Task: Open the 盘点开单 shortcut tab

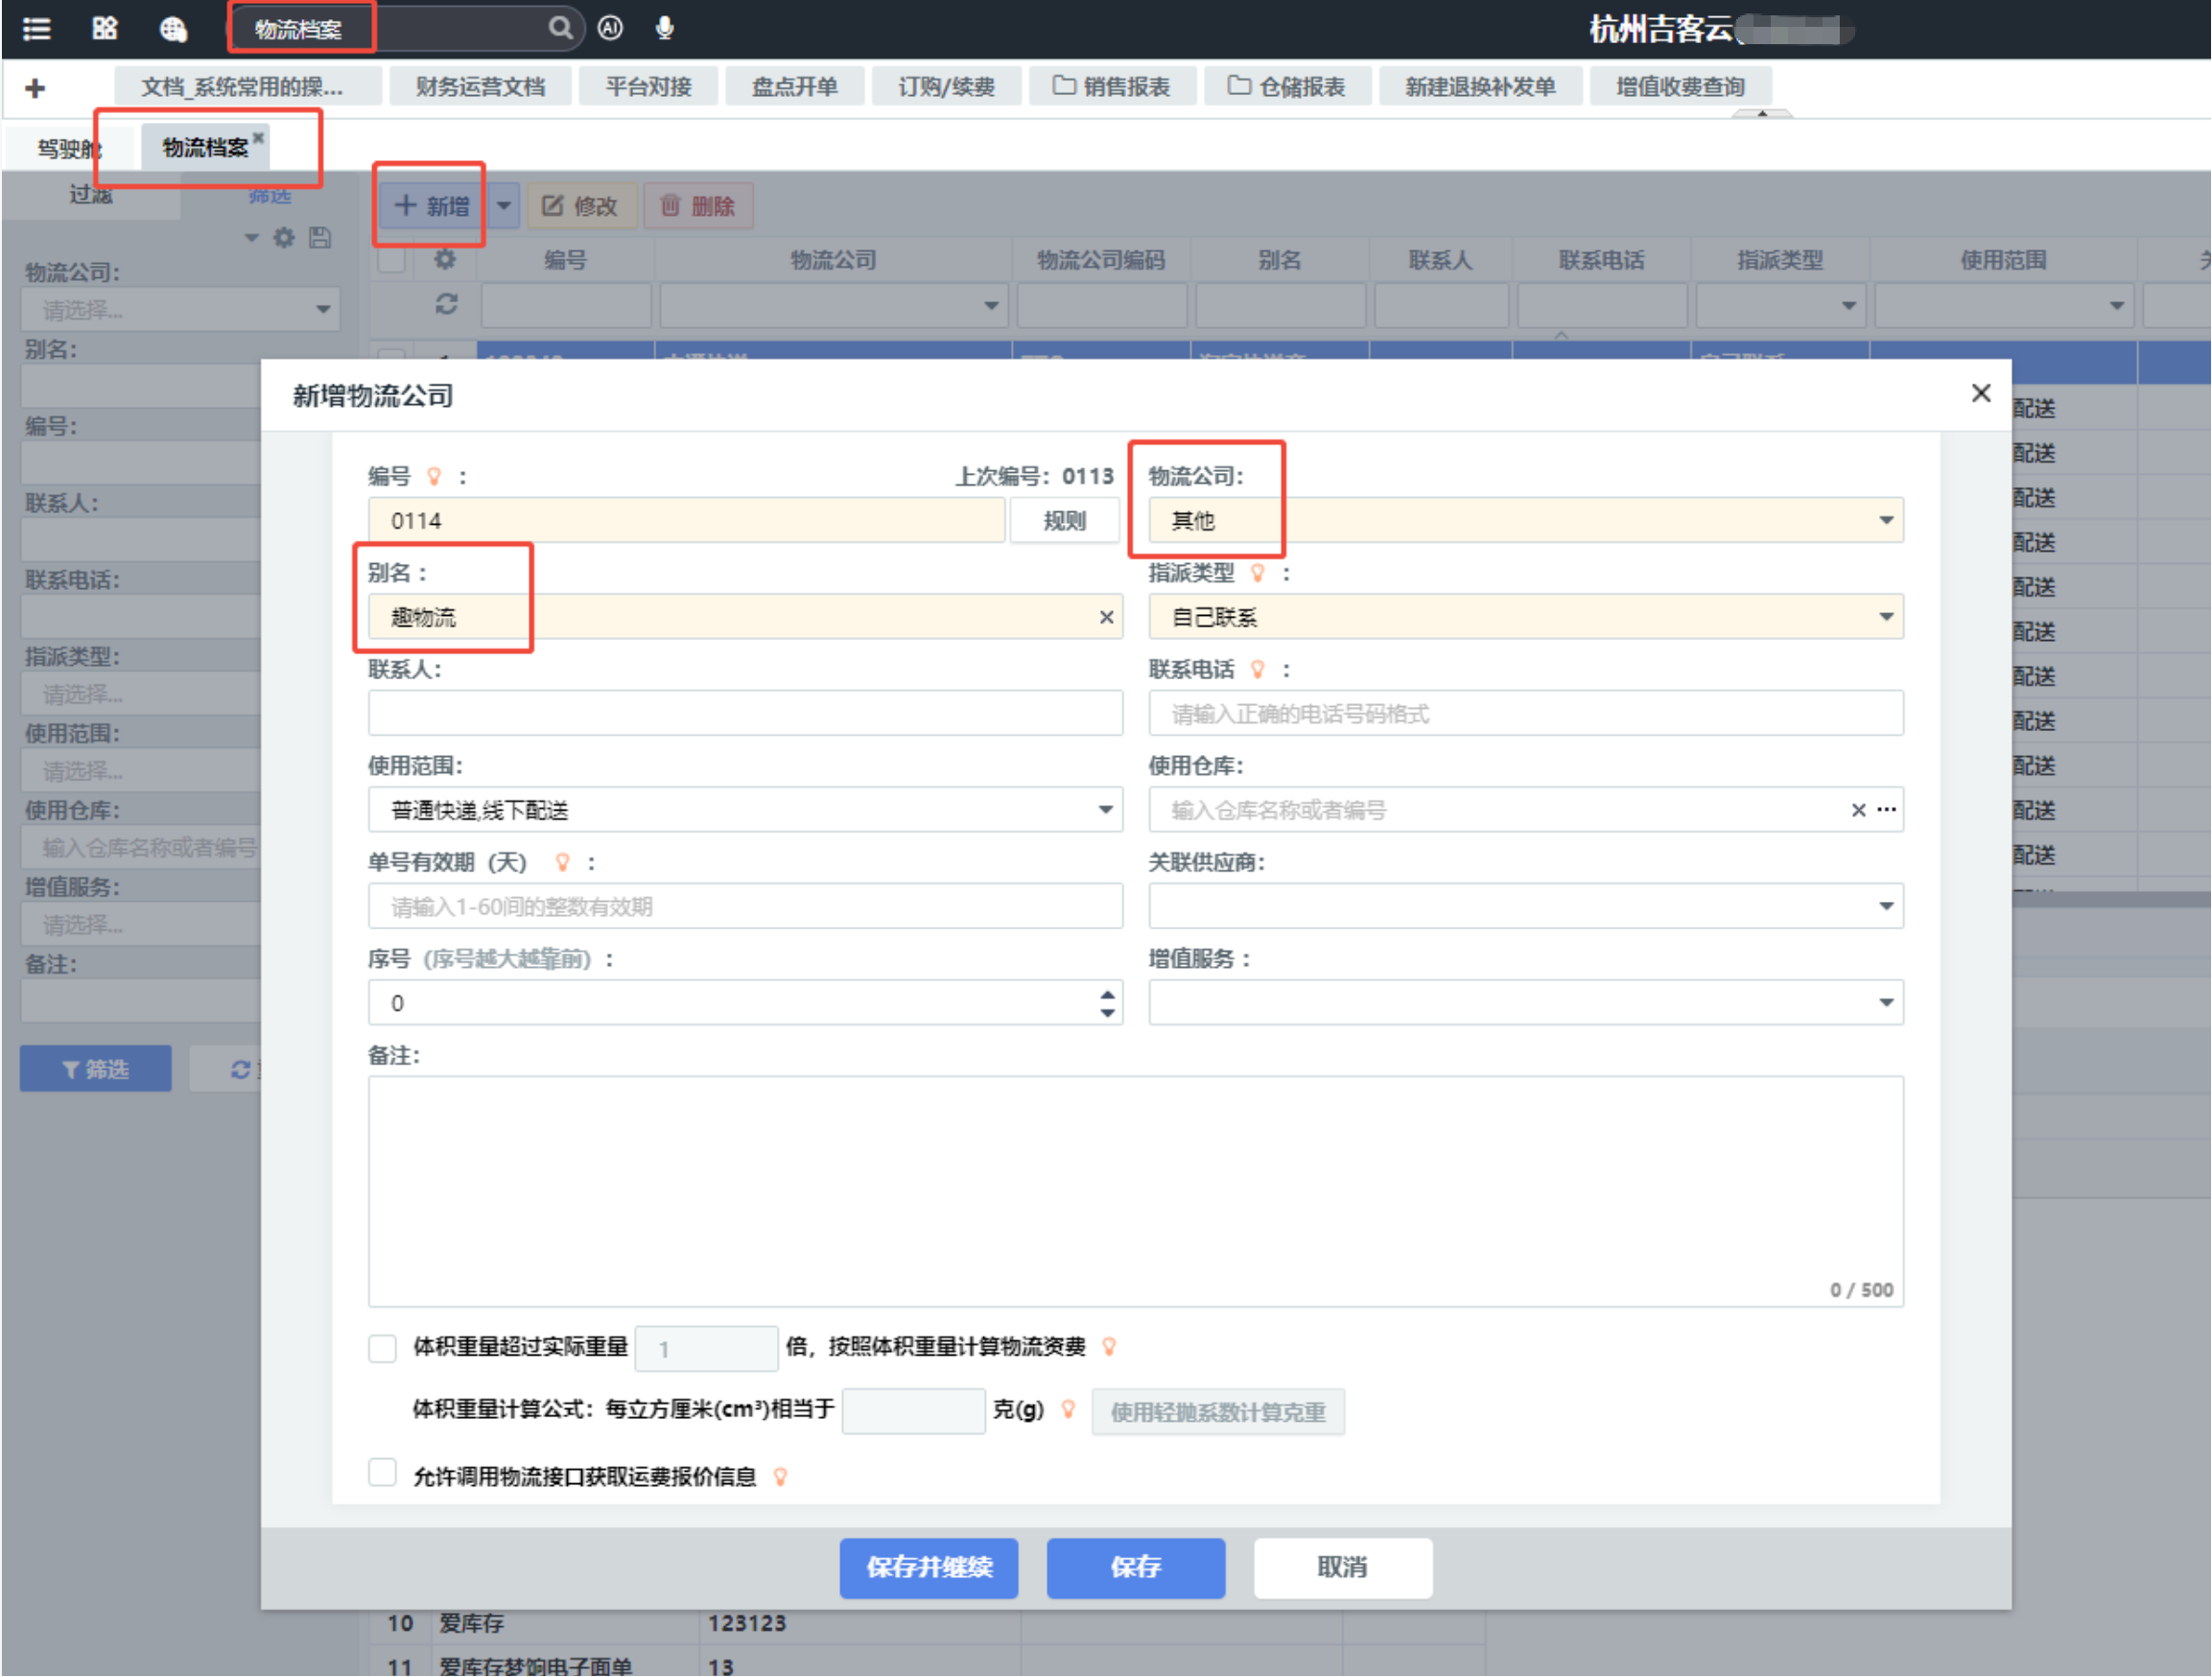Action: pos(794,87)
